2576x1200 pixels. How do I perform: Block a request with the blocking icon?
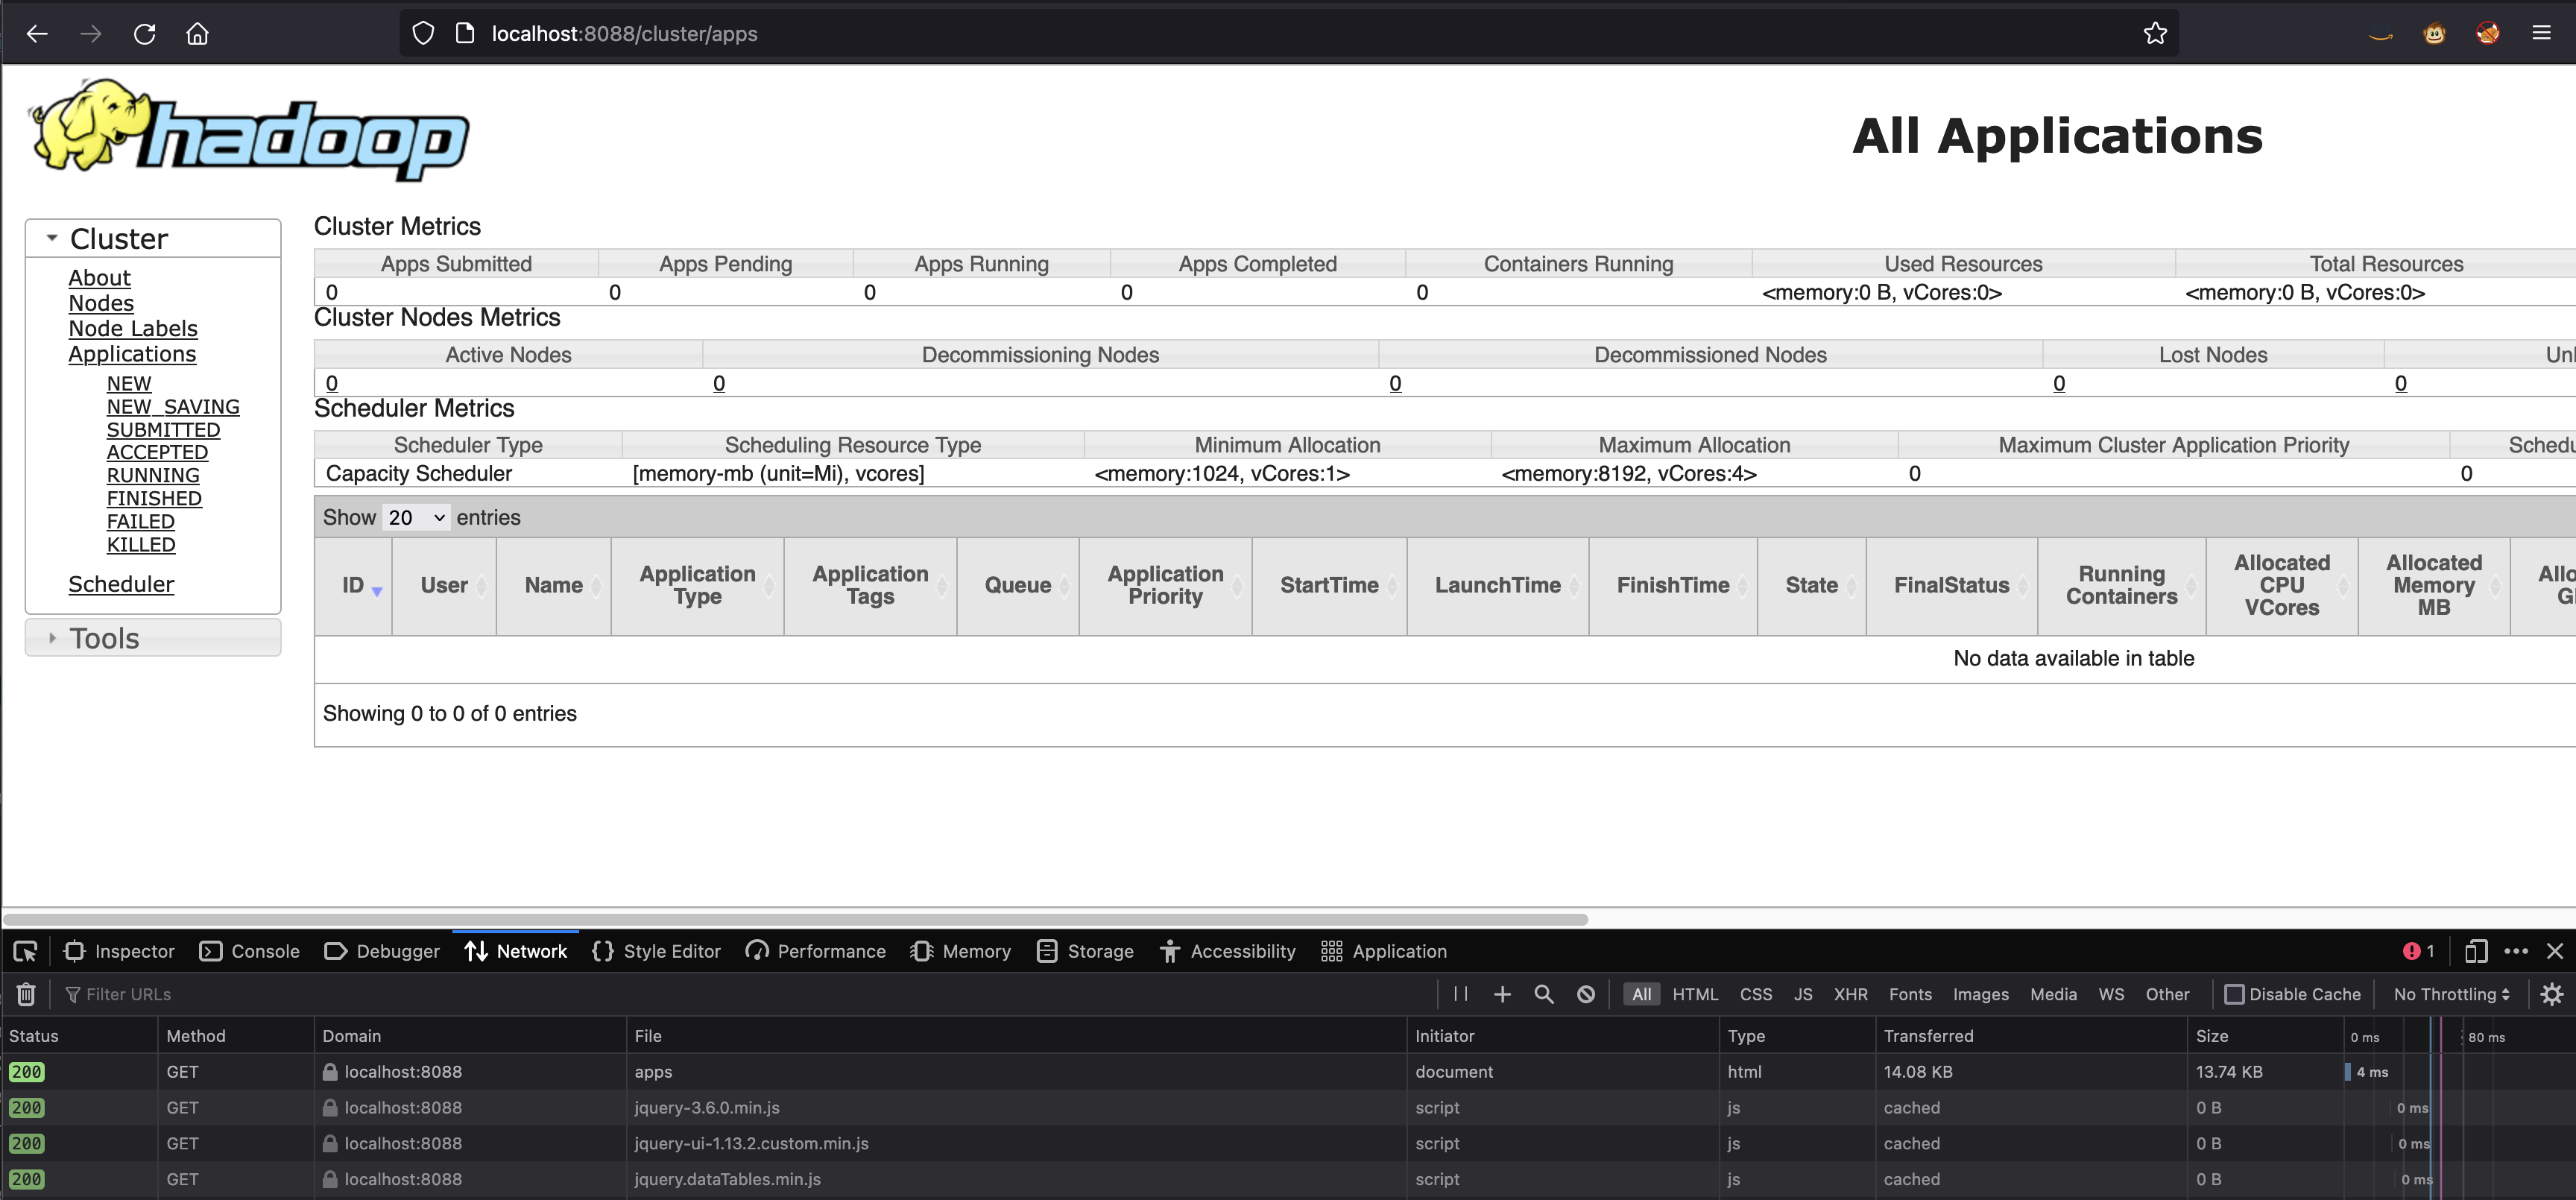(x=1585, y=993)
